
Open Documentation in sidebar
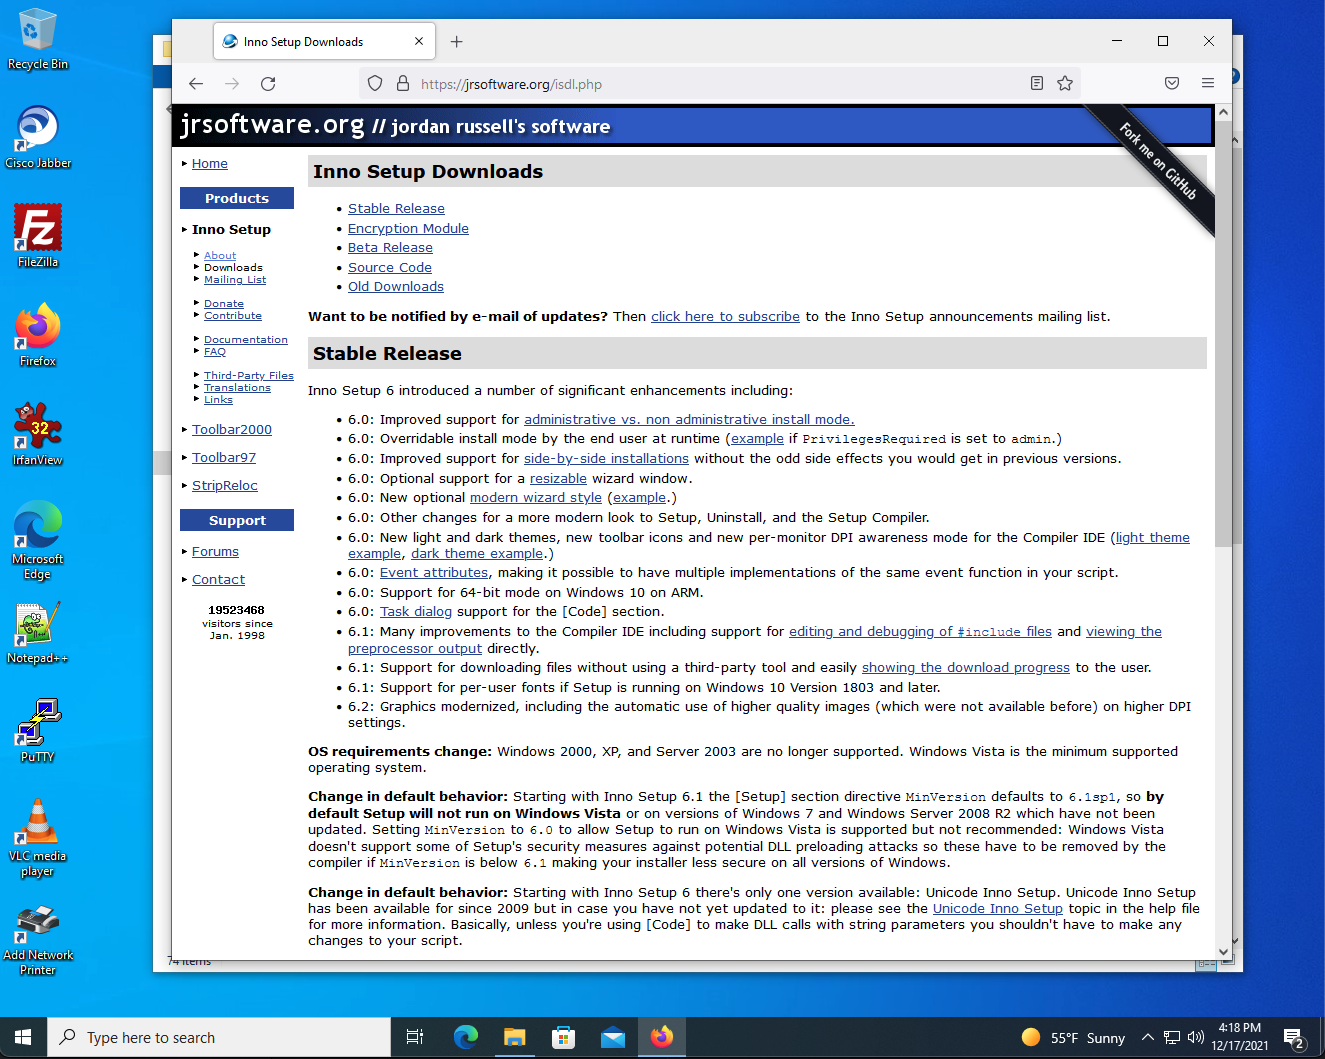click(246, 340)
